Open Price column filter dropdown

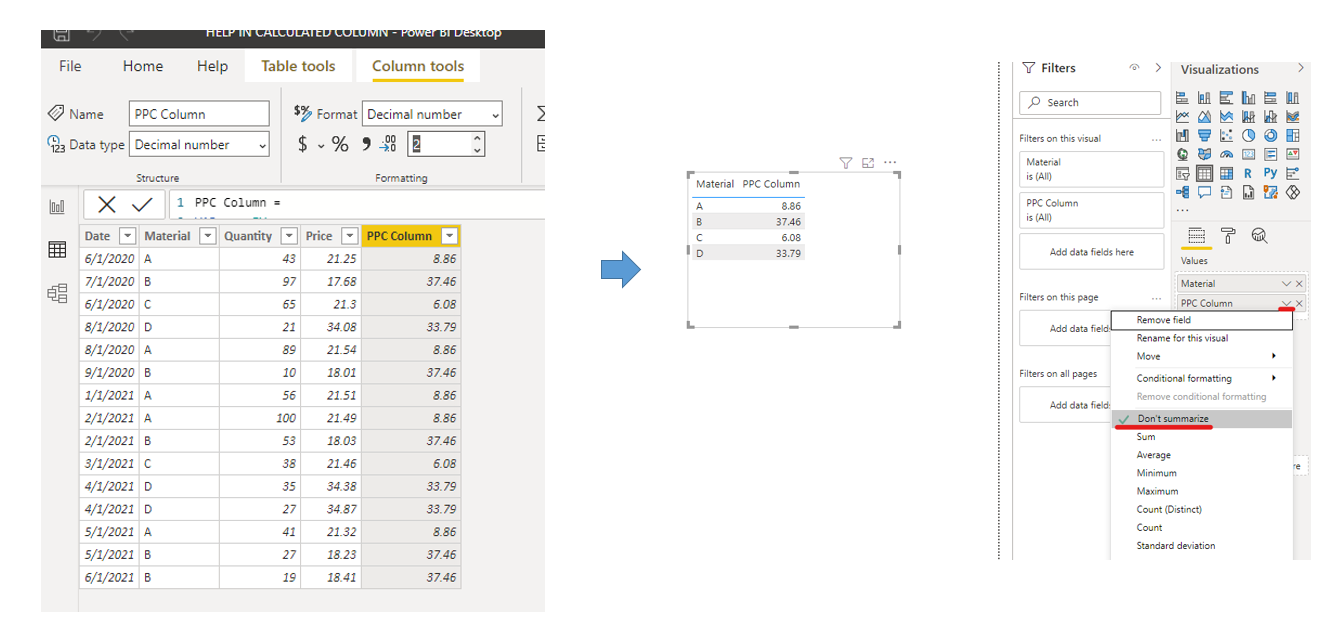(349, 237)
